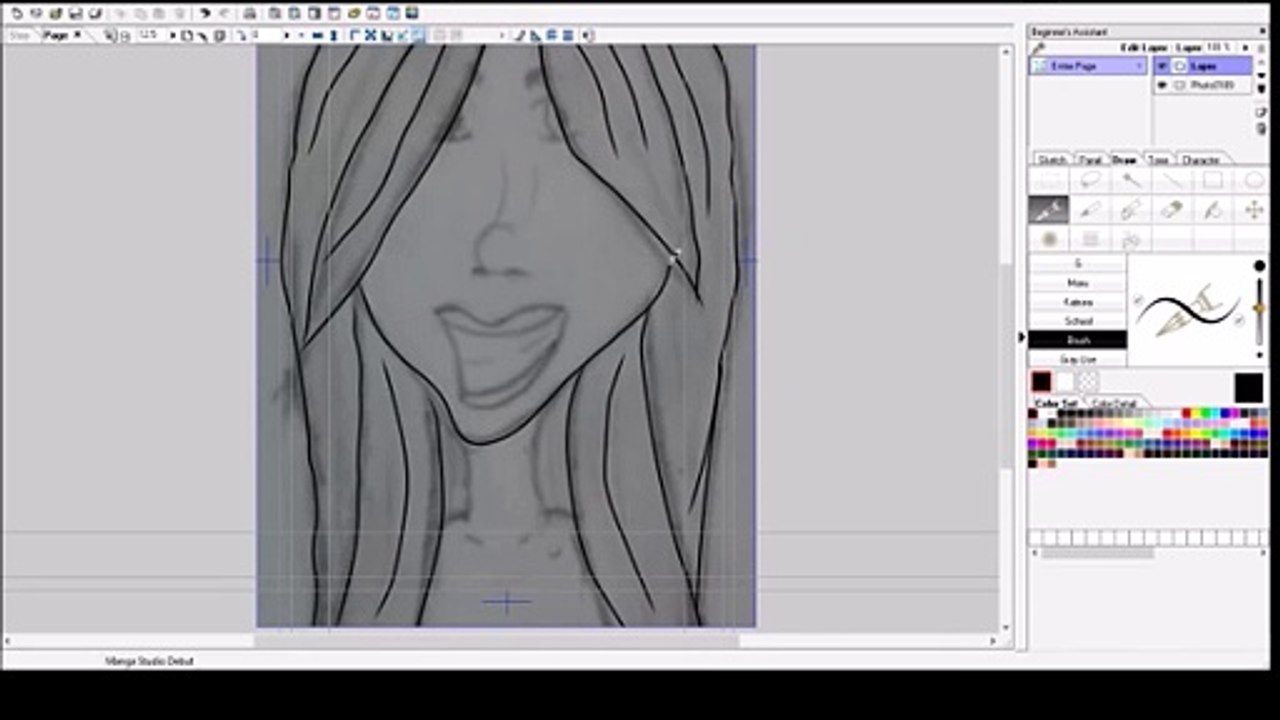Select the Fill bucket tool
The height and width of the screenshot is (720, 1280).
(1213, 210)
